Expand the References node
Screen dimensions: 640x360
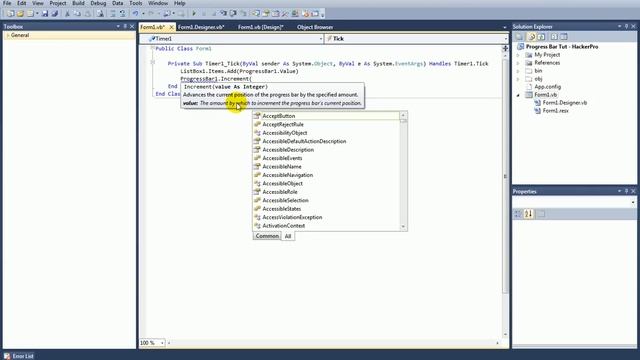518,63
